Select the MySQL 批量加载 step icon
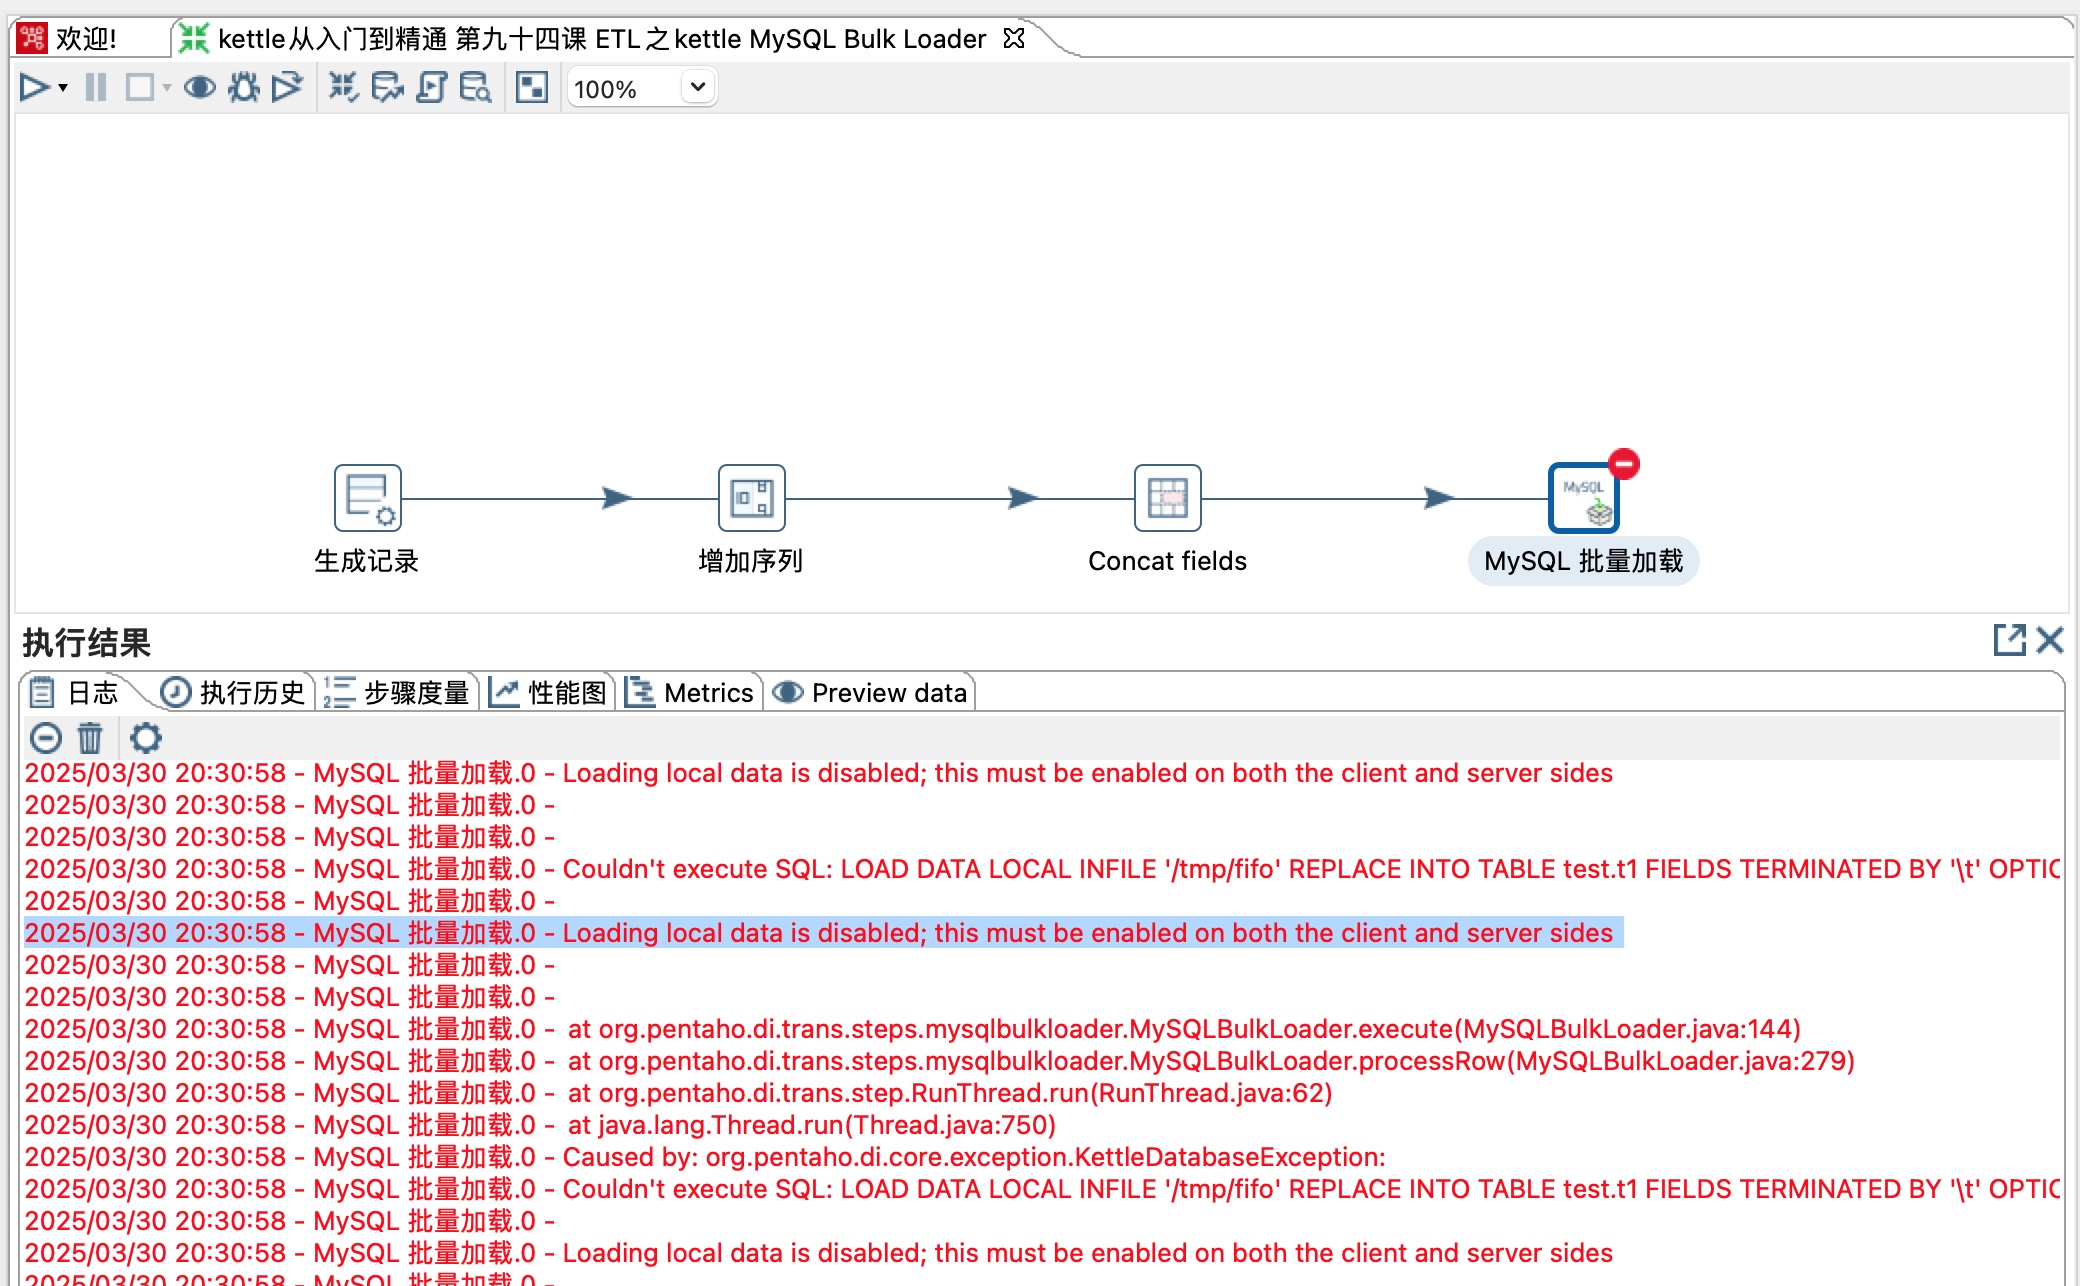This screenshot has height=1286, width=2080. (1583, 498)
